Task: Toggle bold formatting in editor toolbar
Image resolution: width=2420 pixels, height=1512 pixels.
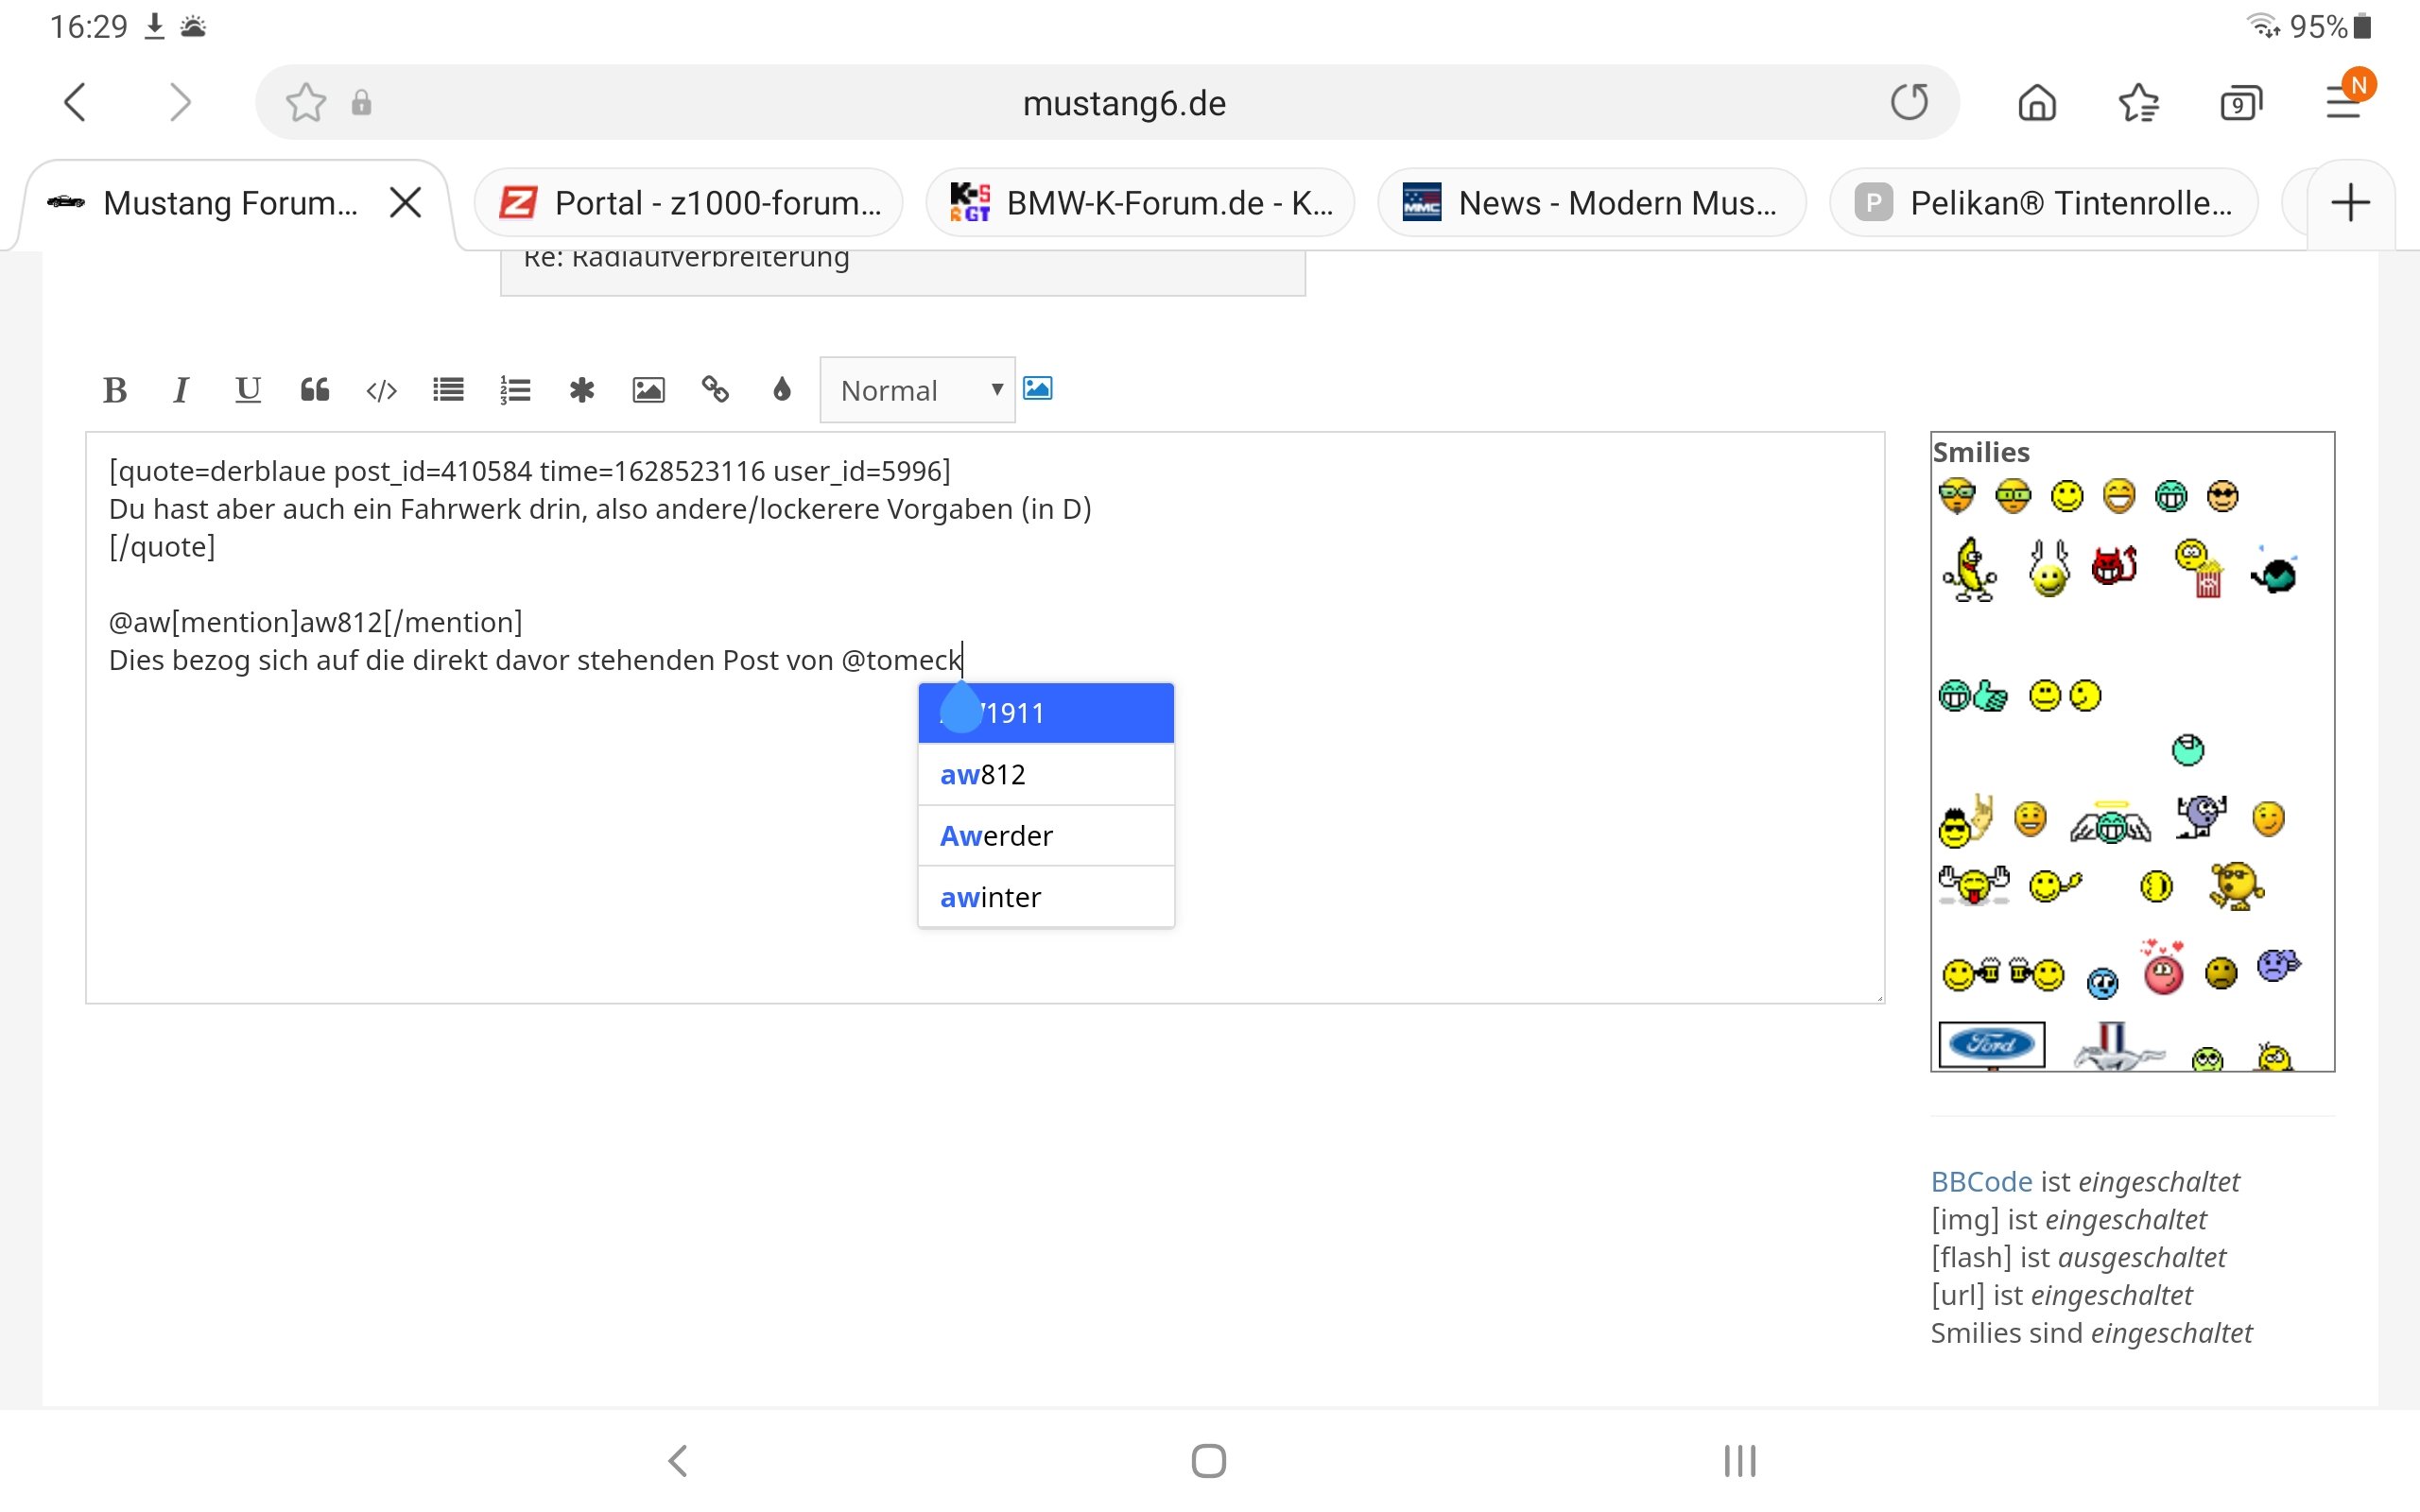Action: (115, 390)
